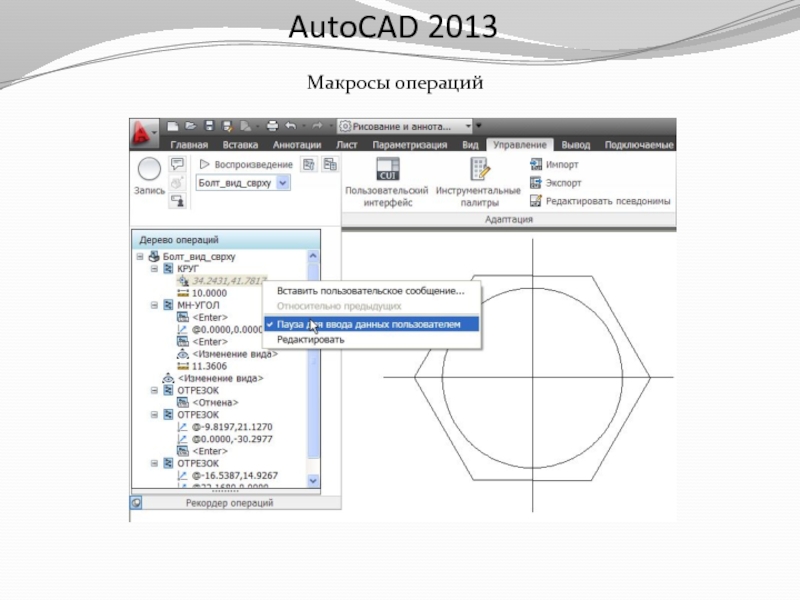Click the Save As icon with pencil
Screen dimensions: 800x600
pos(228,126)
